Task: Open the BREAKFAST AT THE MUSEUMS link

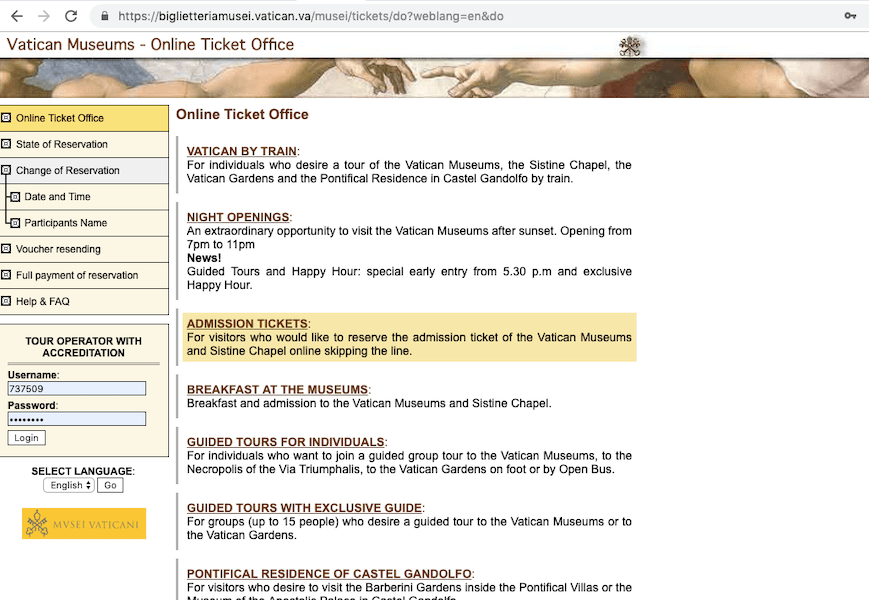Action: point(278,389)
